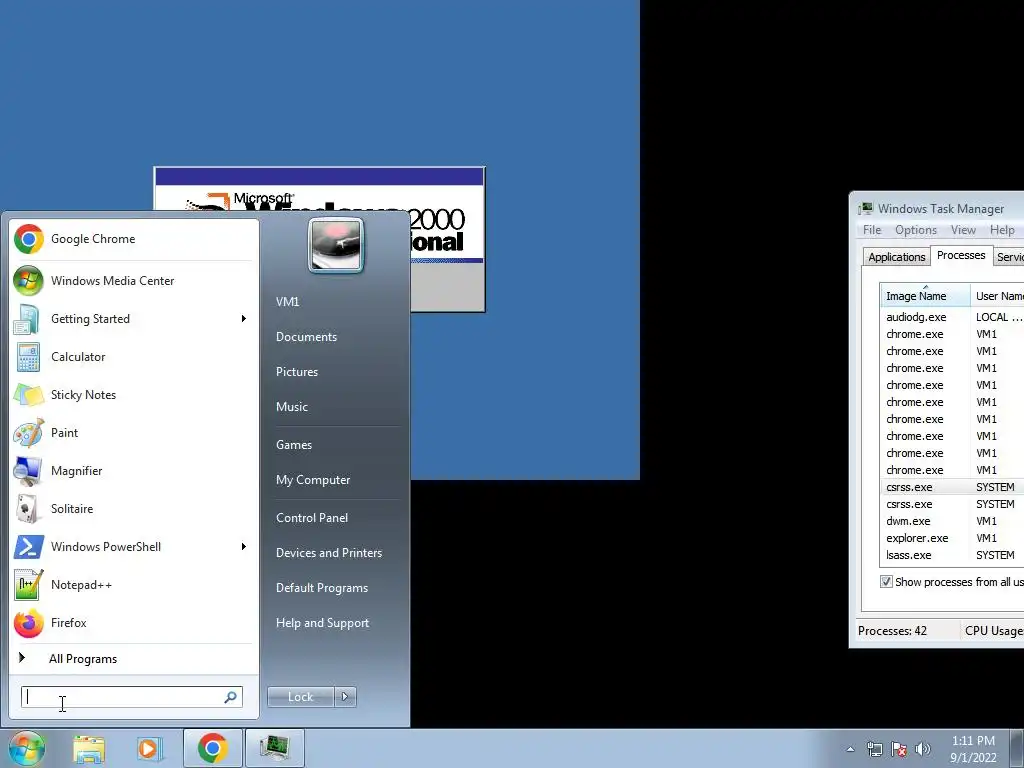The height and width of the screenshot is (768, 1024).
Task: Open Task Manager File menu
Action: click(872, 230)
